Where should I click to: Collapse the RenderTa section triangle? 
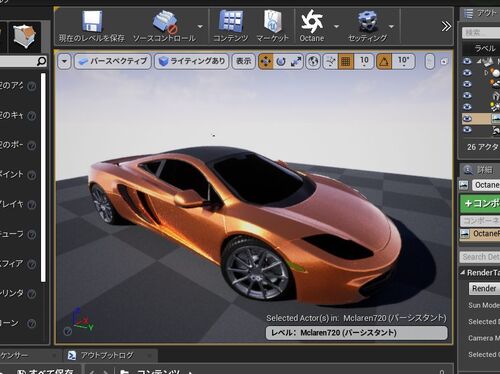click(x=463, y=273)
